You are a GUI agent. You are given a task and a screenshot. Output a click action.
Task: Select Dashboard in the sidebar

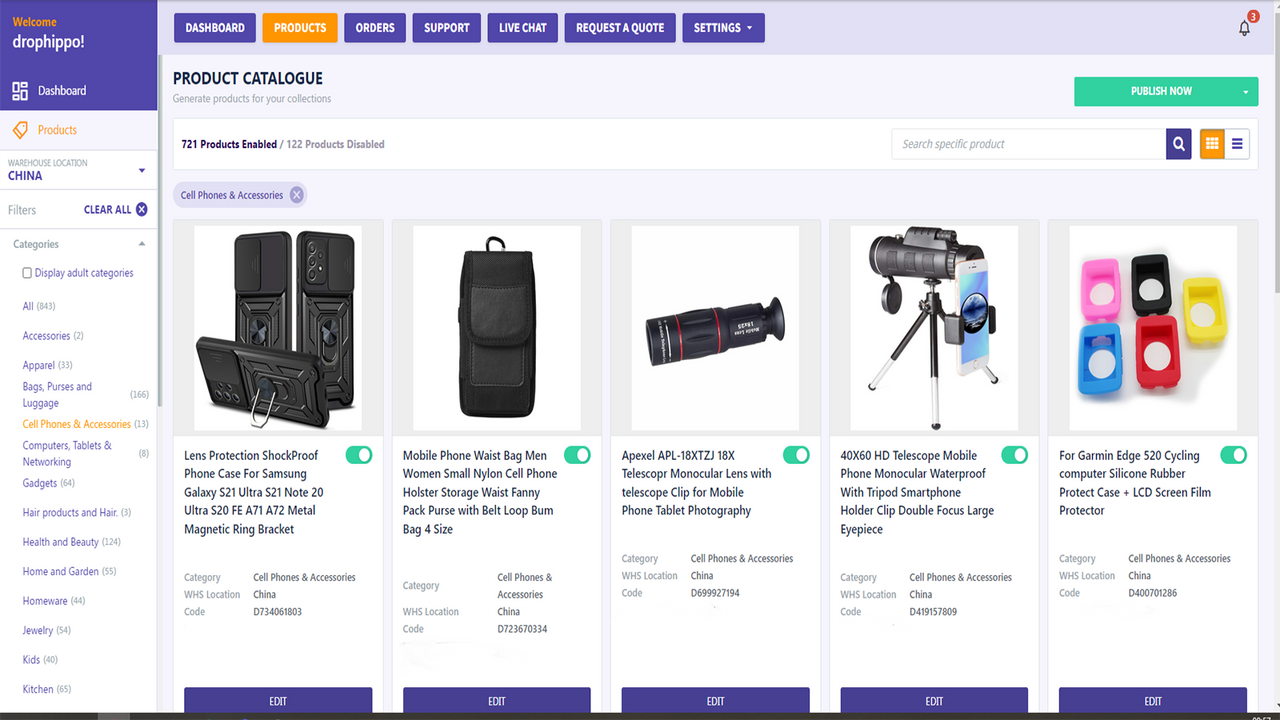60,90
